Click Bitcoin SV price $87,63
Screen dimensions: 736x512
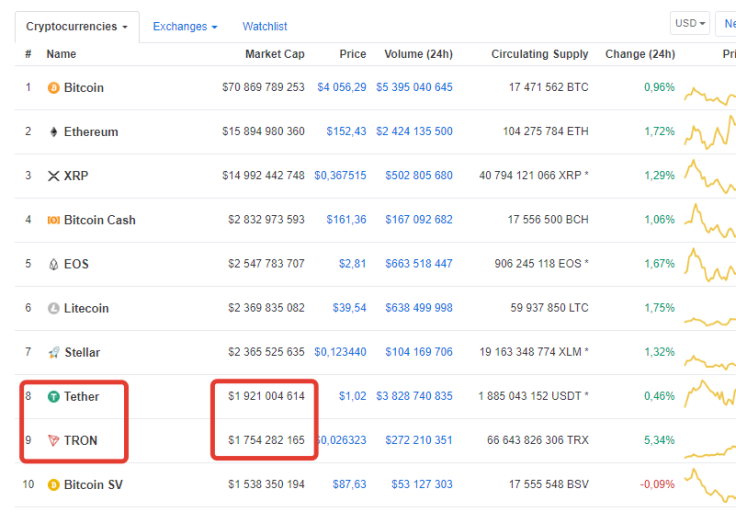pos(350,484)
